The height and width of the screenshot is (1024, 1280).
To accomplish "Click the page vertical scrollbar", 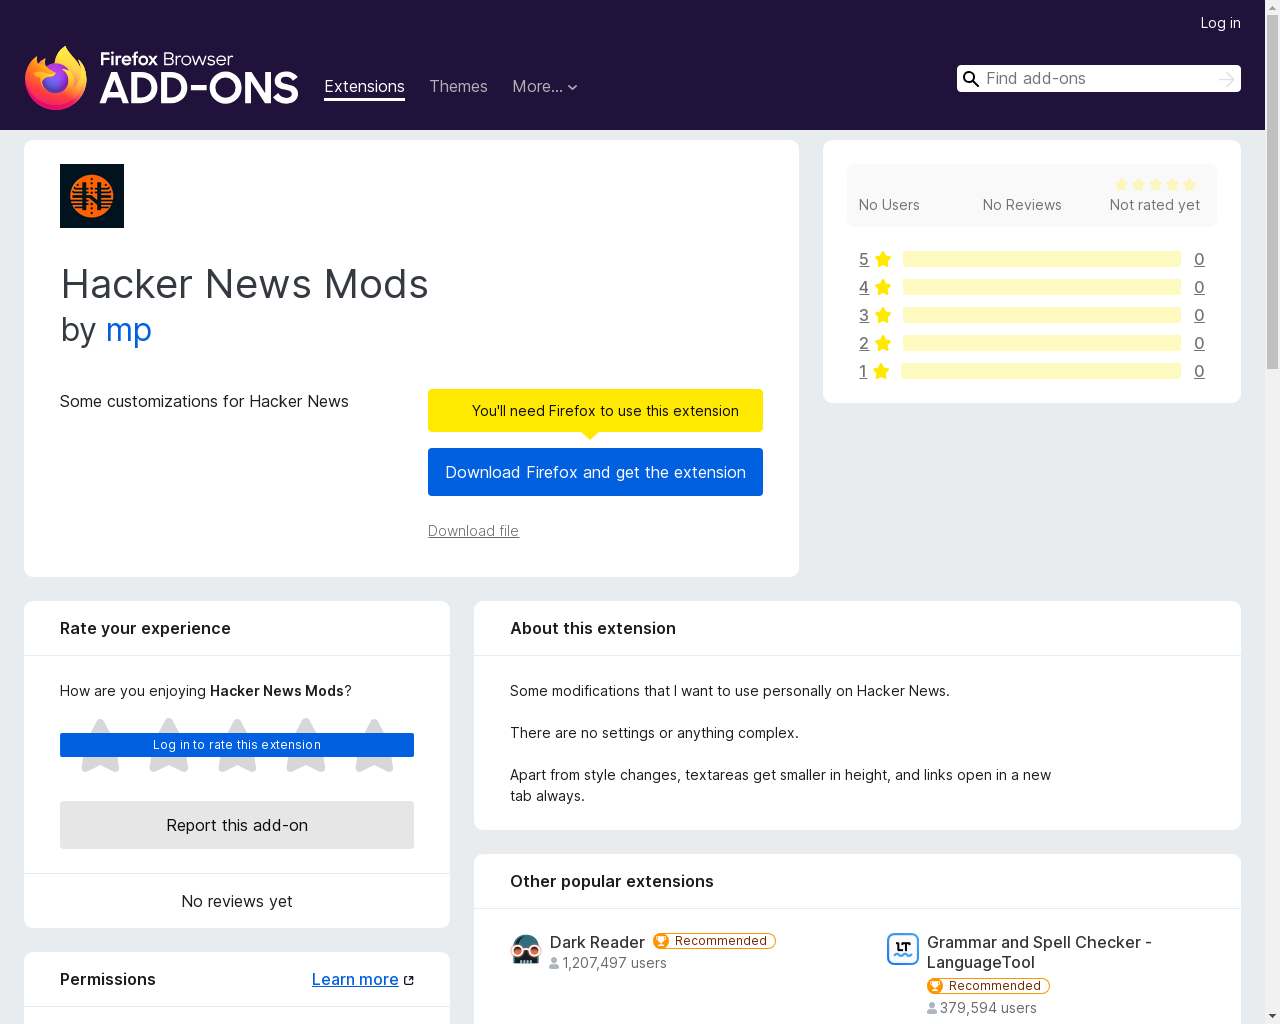I will click(1272, 190).
